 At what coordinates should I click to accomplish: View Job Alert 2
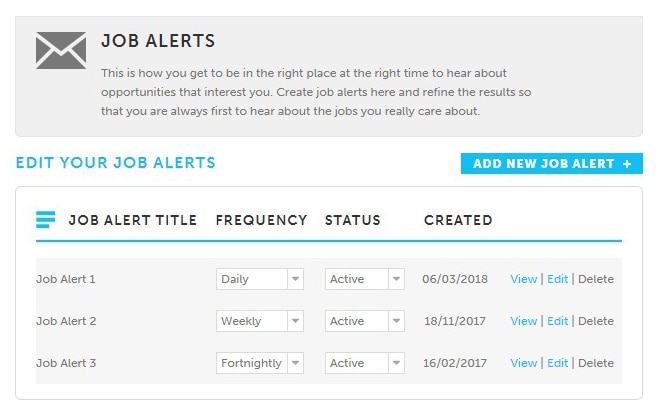[523, 322]
